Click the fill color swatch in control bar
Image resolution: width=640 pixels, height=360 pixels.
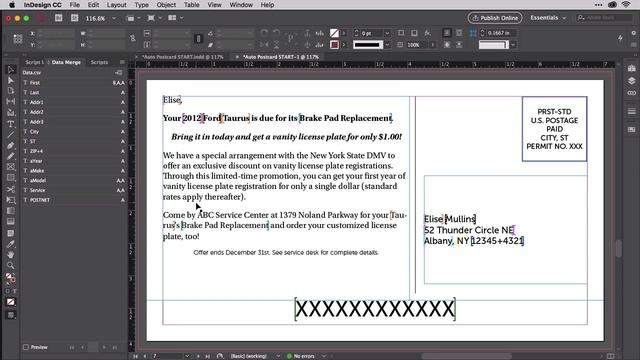click(334, 33)
